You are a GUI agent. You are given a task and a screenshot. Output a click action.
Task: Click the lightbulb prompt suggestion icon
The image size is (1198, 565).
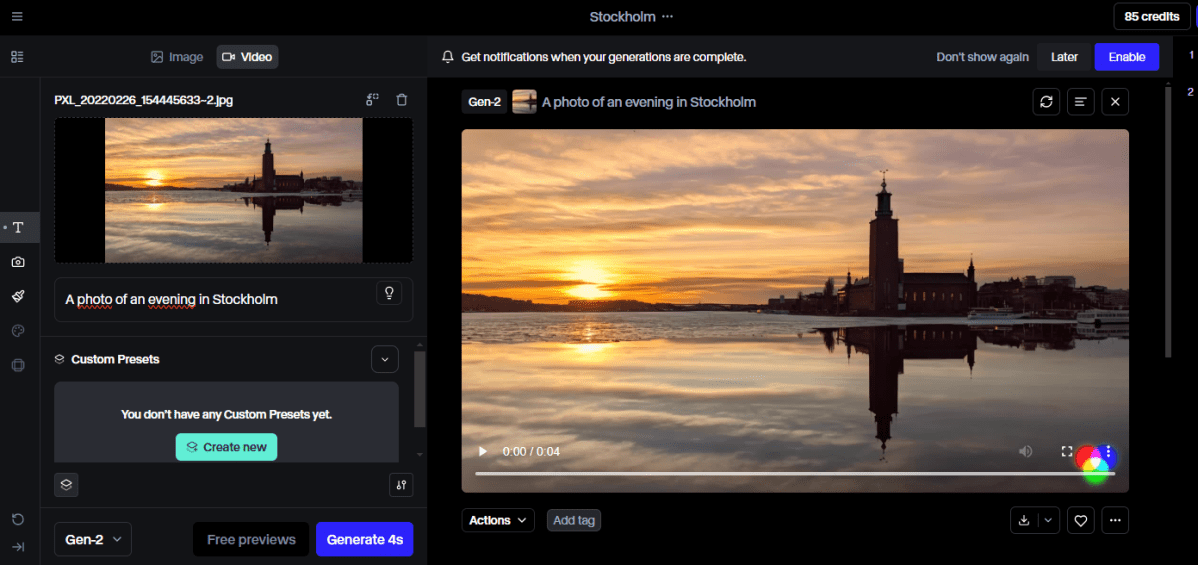388,292
